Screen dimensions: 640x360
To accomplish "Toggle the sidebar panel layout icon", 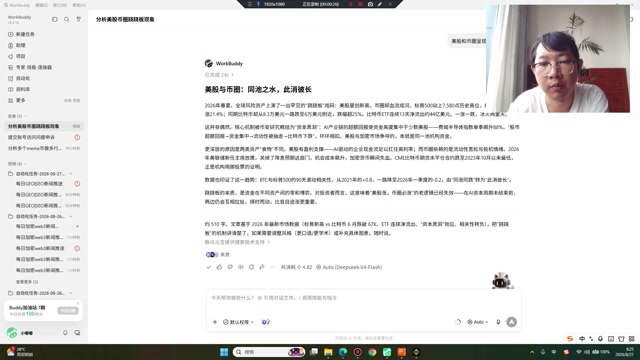I will pyautogui.click(x=54, y=19).
